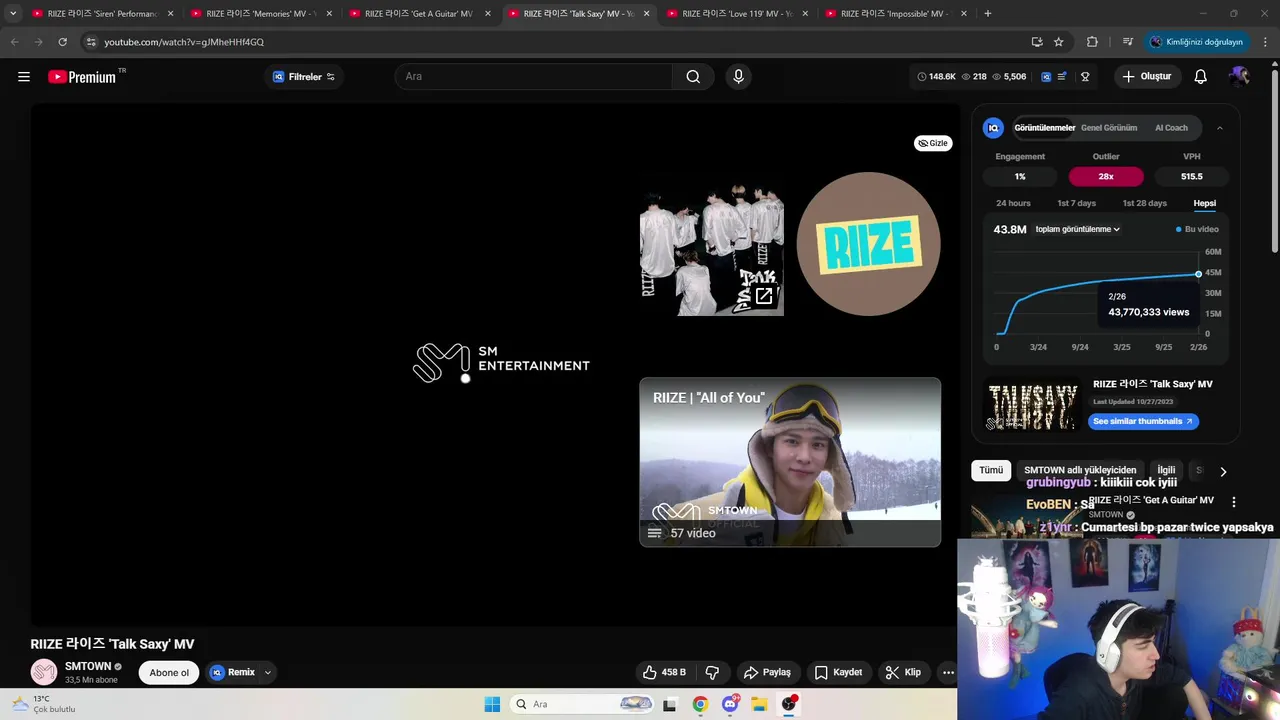Click Kimliğinizi doğrulayın button
This screenshot has height=720, width=1280.
1196,42
